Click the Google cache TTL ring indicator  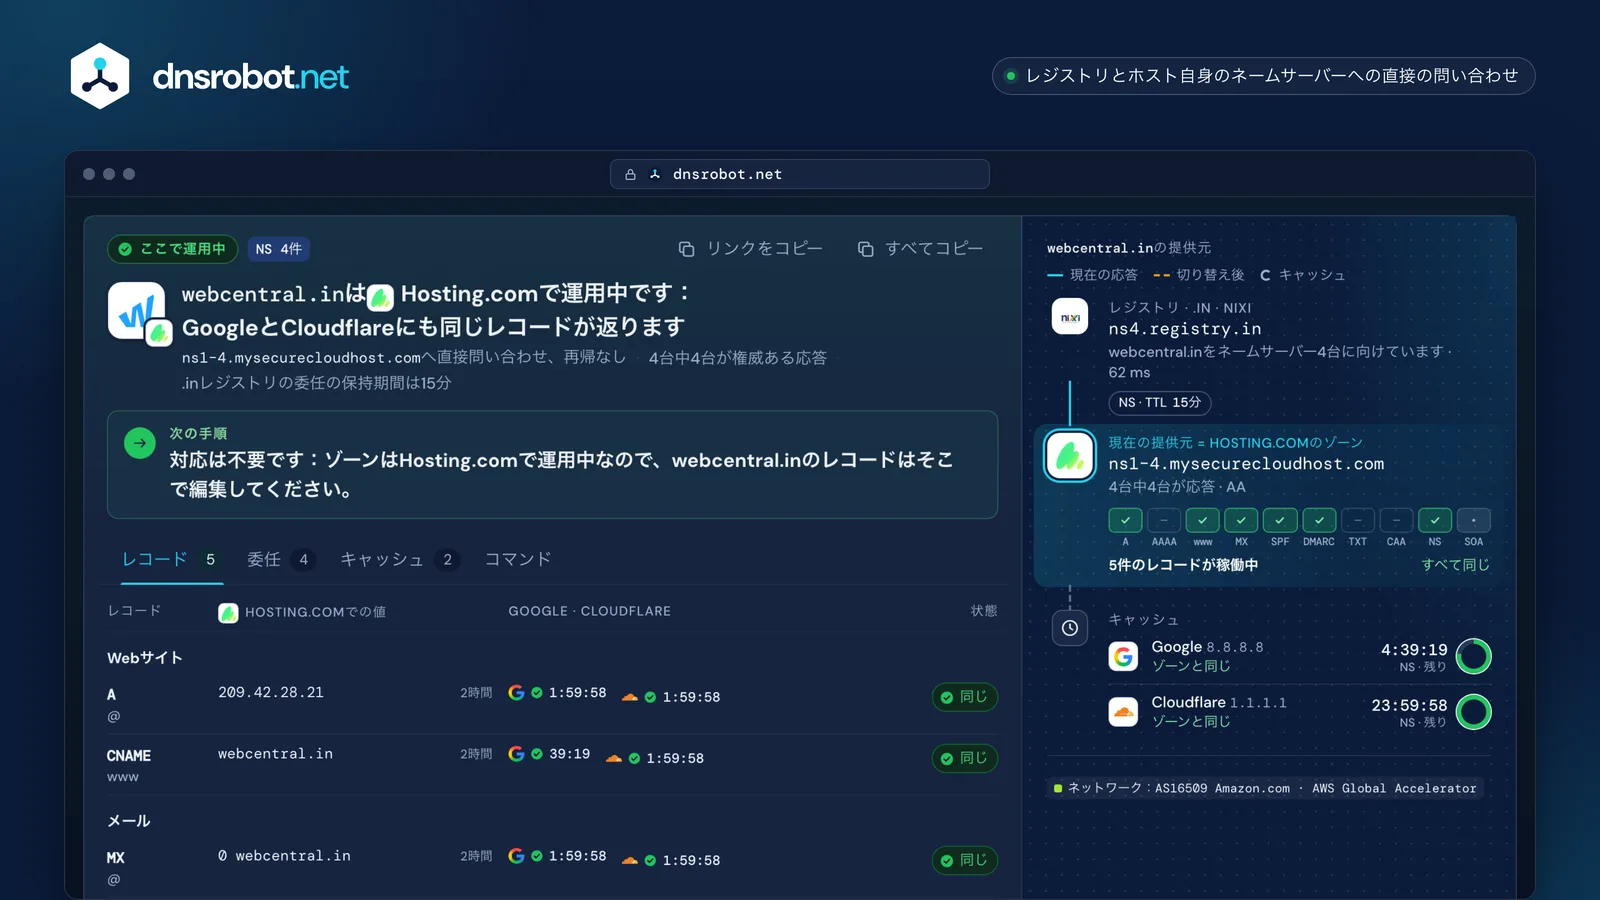[x=1474, y=657]
